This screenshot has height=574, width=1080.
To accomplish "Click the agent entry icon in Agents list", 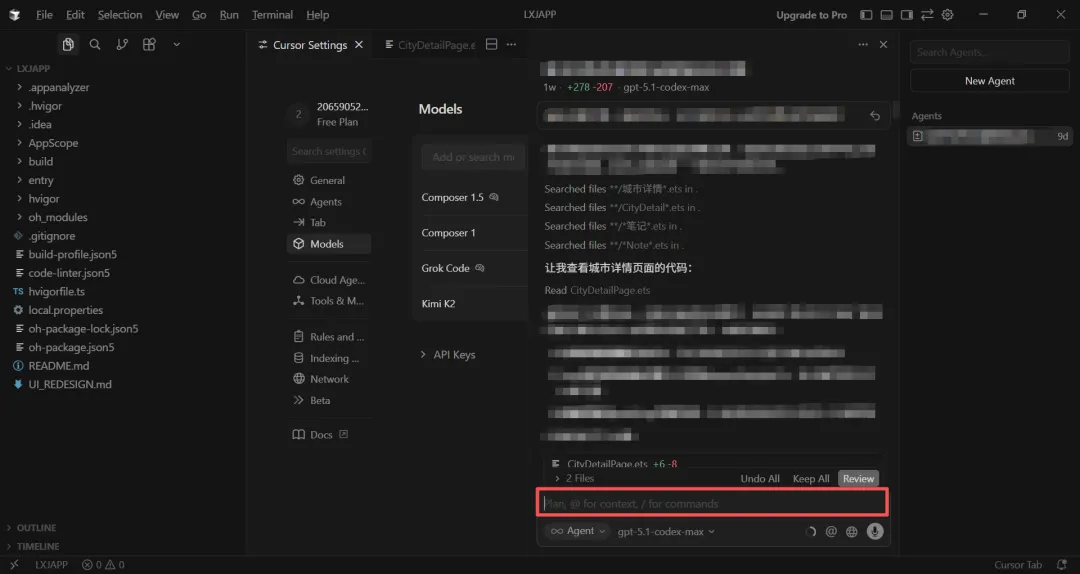I will pyautogui.click(x=918, y=136).
